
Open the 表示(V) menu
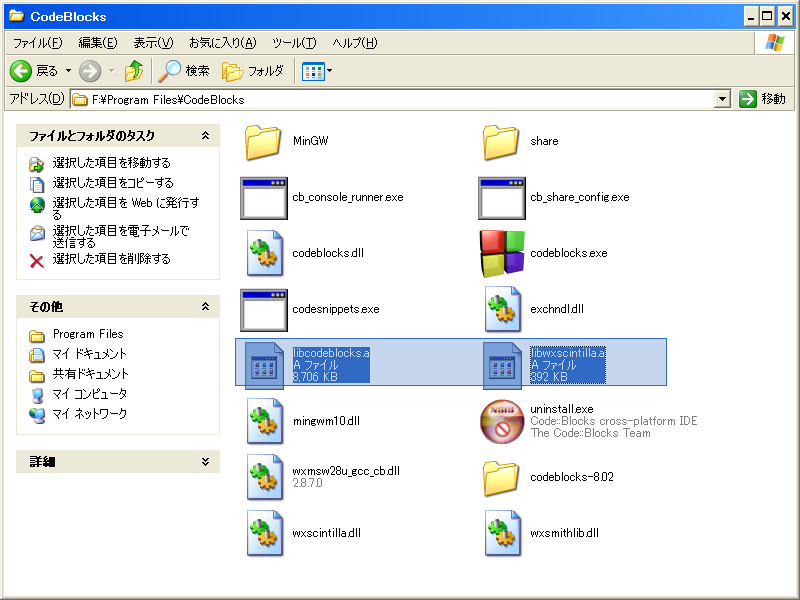(154, 43)
